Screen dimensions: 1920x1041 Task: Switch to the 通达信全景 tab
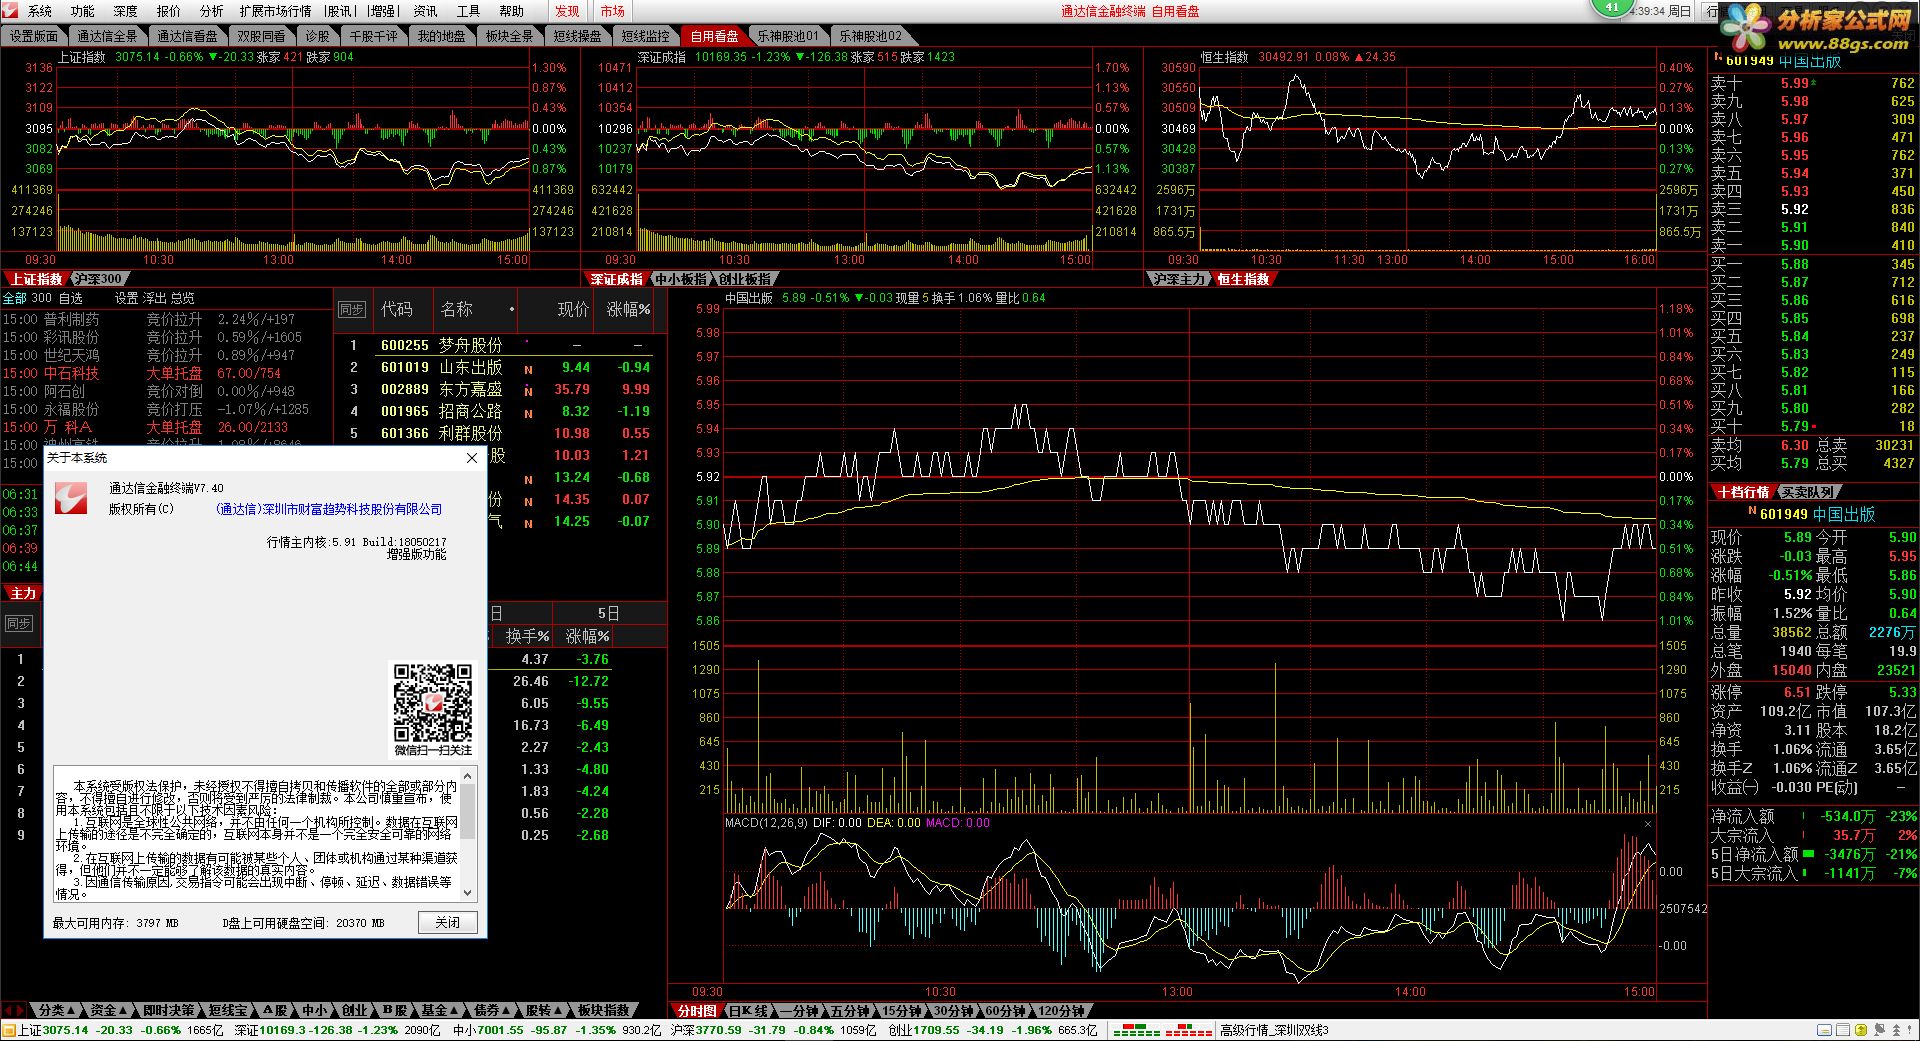[107, 36]
